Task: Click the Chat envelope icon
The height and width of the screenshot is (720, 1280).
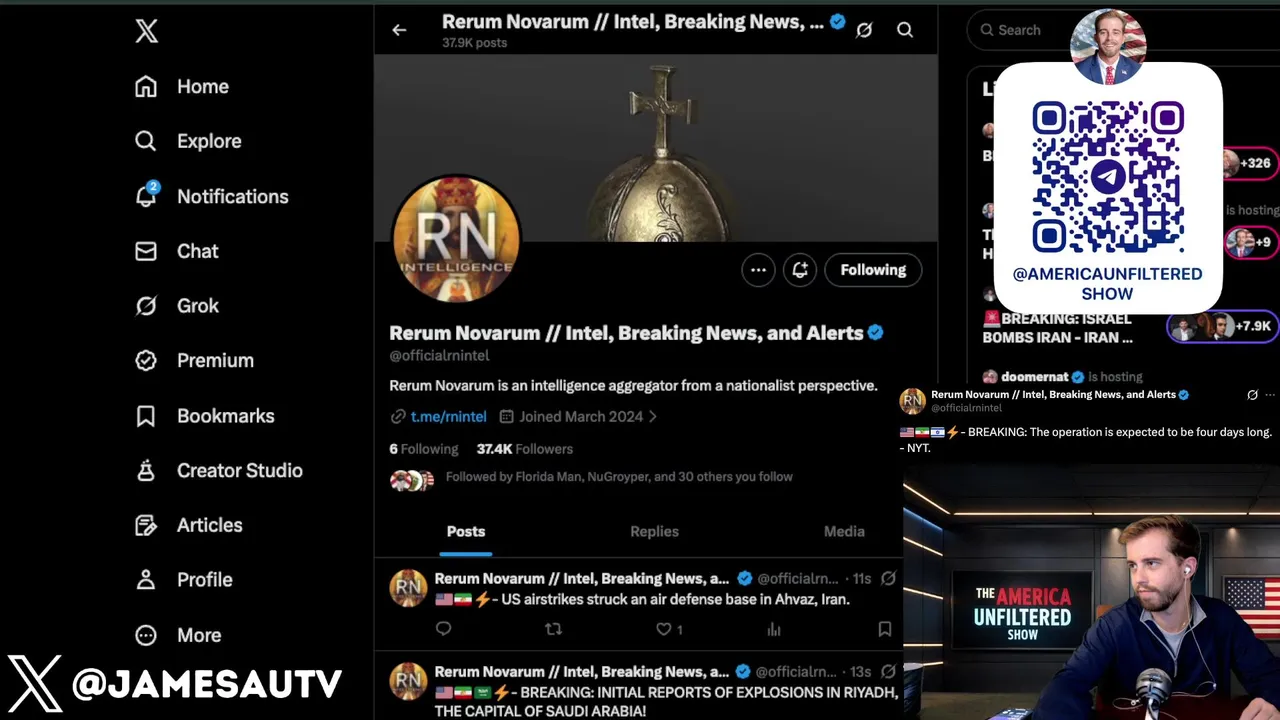Action: click(146, 251)
